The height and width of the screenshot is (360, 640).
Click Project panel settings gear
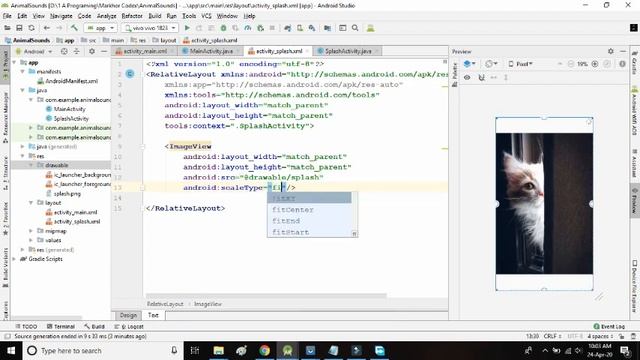[92, 51]
